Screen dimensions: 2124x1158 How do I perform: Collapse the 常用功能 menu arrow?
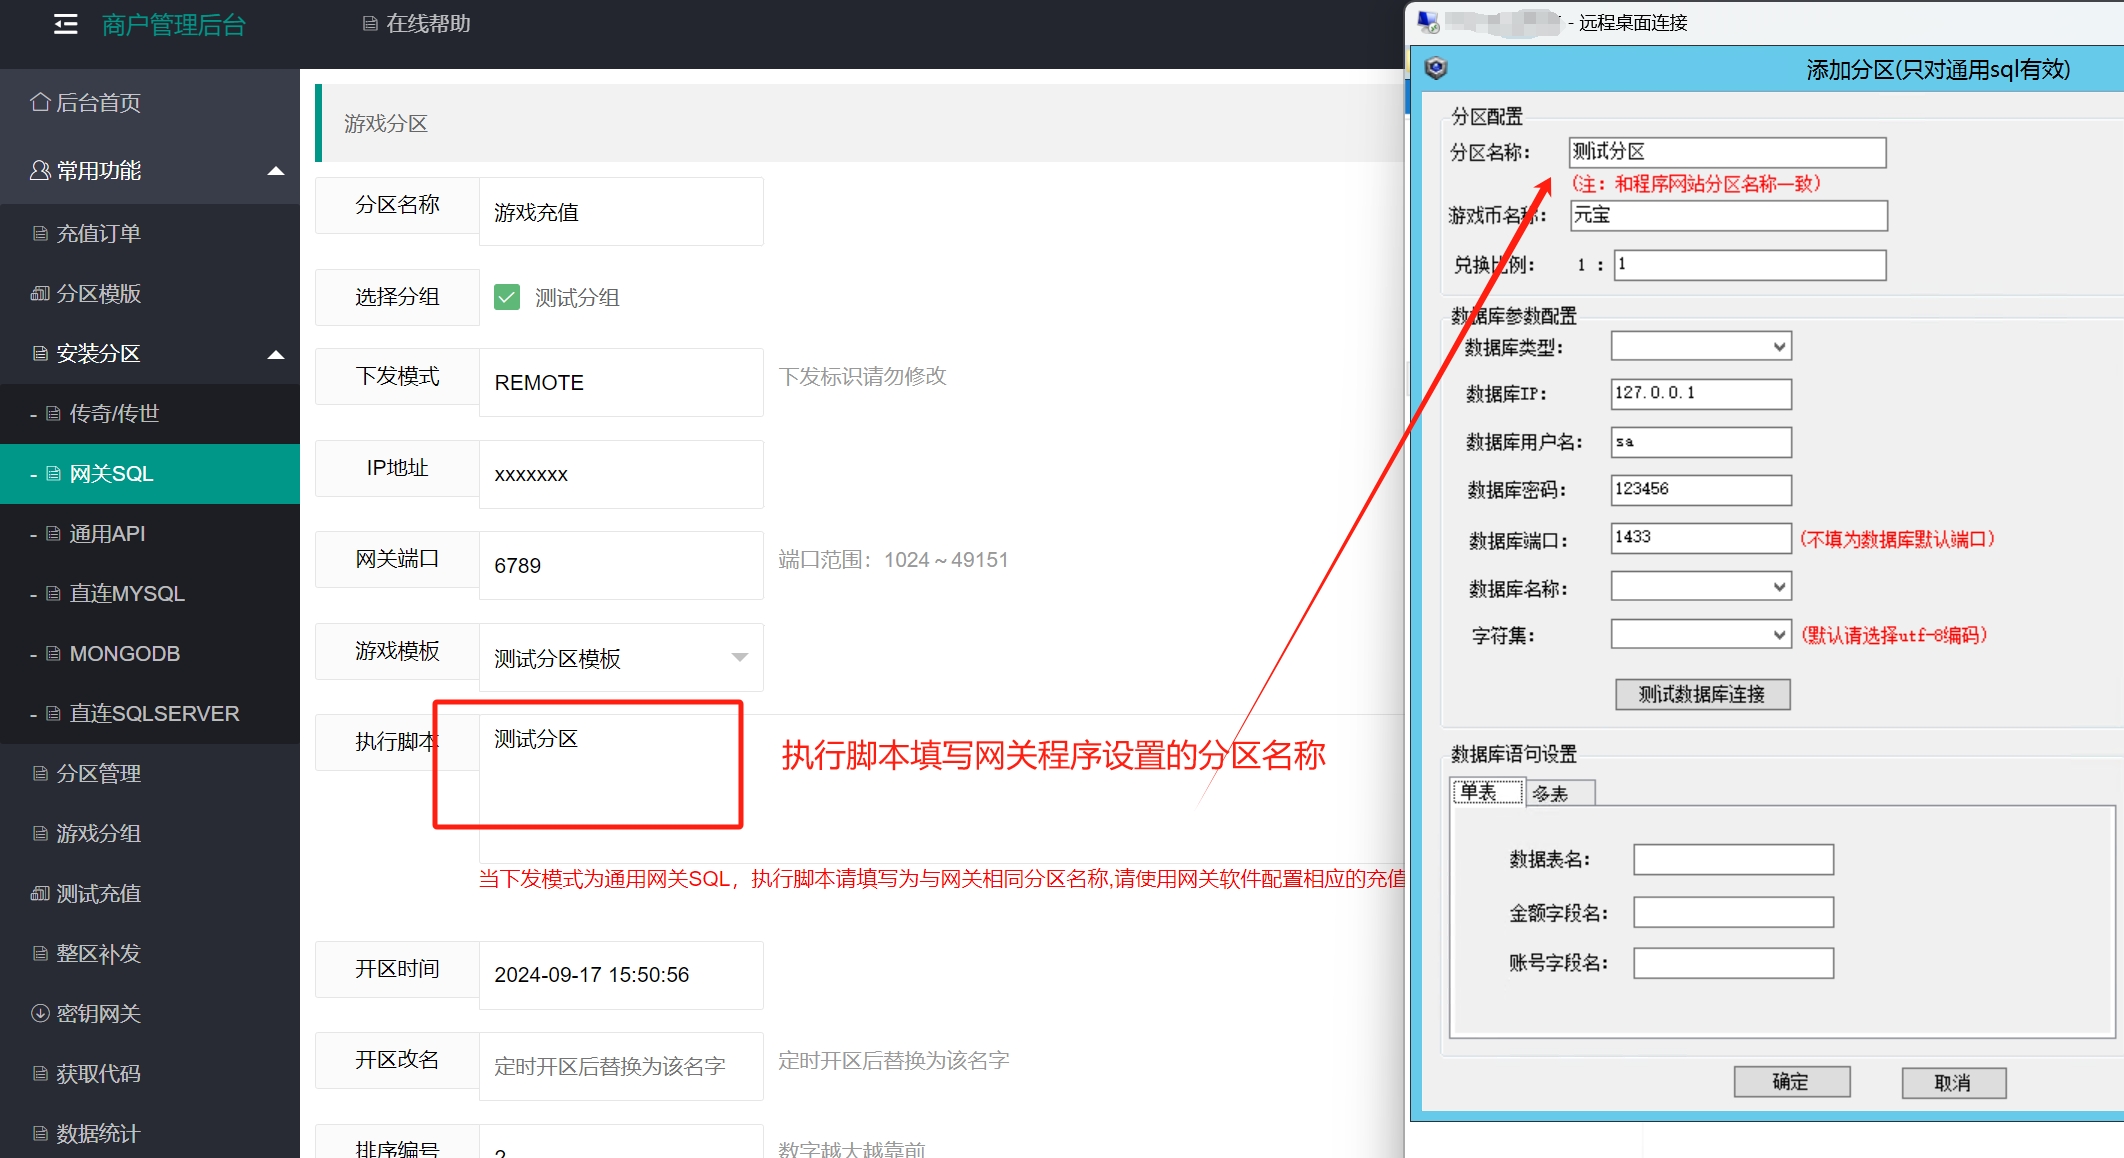pos(276,171)
